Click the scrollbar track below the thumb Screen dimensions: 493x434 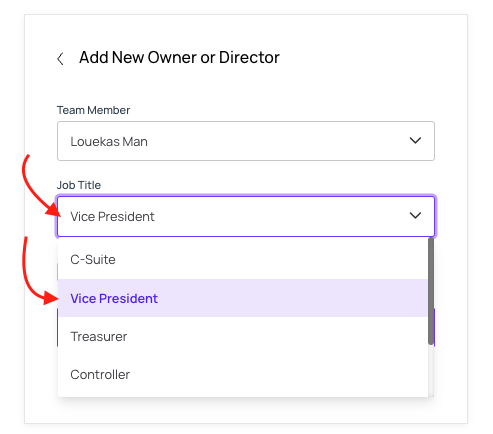click(431, 371)
